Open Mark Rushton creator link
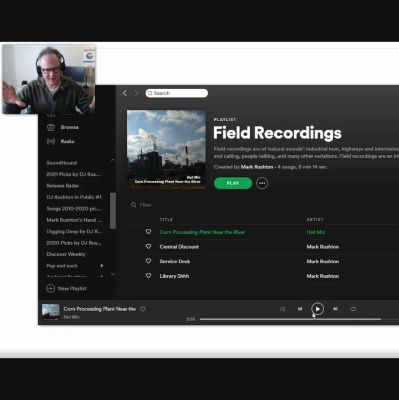The image size is (399, 400). (257, 167)
